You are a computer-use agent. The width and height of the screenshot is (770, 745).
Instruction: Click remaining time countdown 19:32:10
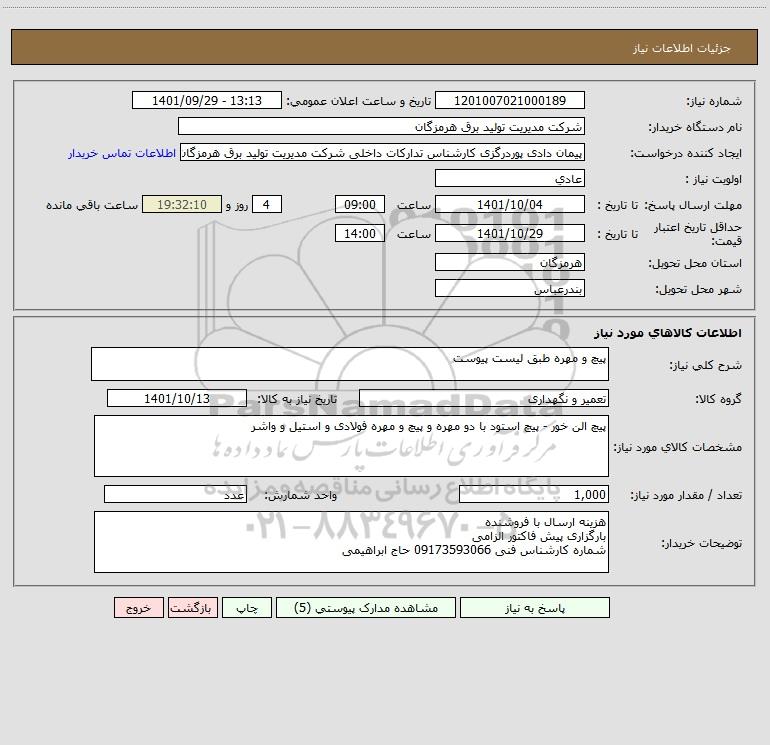182,204
